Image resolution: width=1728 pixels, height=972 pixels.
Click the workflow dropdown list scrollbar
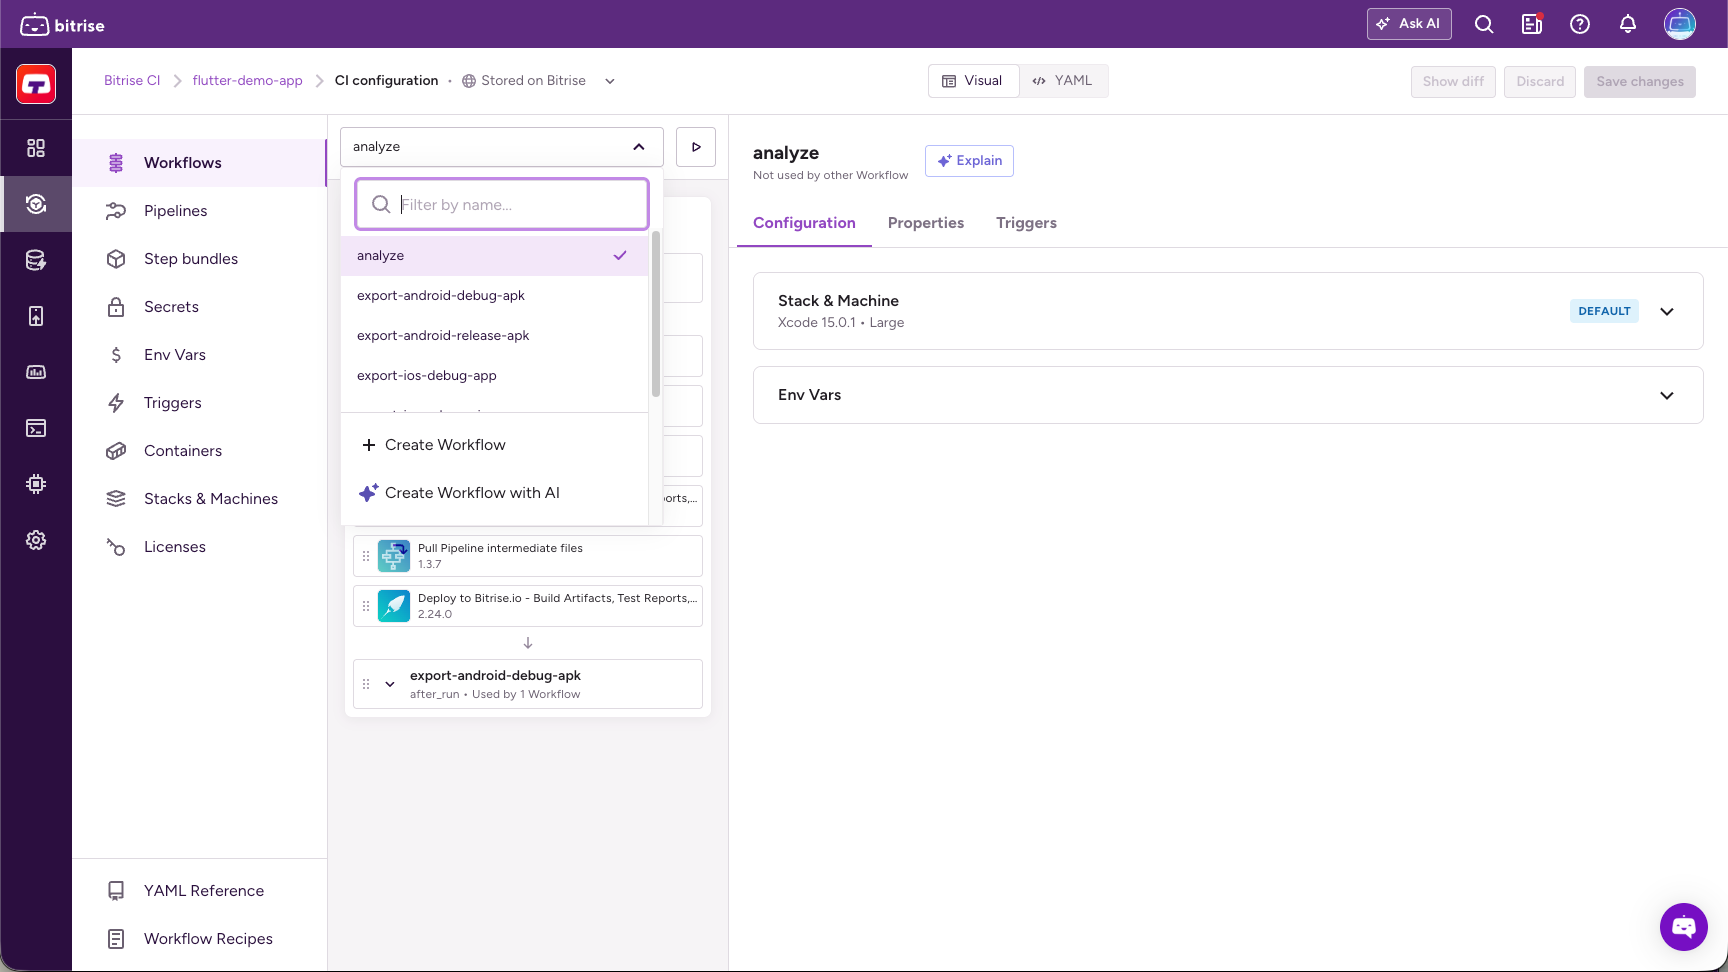click(x=656, y=314)
